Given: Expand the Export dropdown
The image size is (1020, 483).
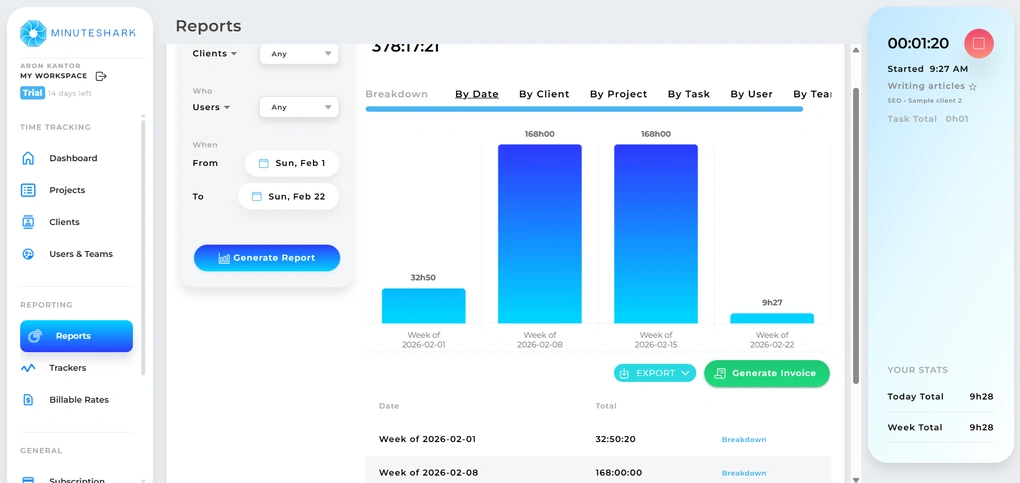Looking at the screenshot, I should click(x=655, y=373).
